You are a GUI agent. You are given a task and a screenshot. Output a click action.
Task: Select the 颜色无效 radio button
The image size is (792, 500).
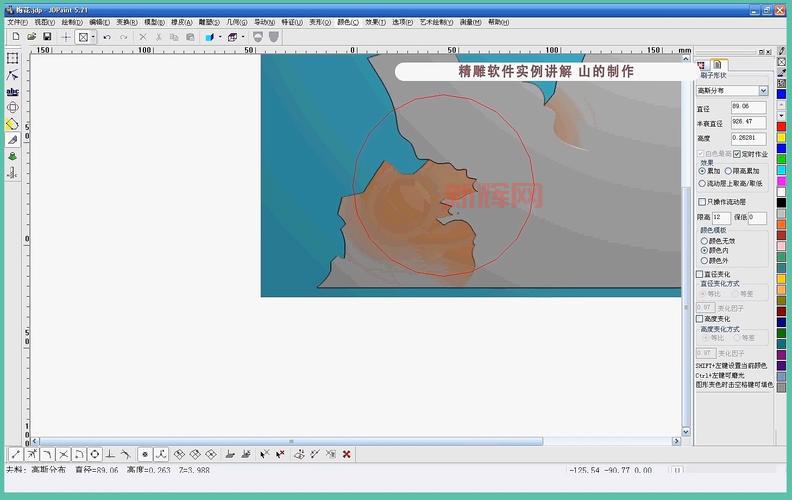703,241
